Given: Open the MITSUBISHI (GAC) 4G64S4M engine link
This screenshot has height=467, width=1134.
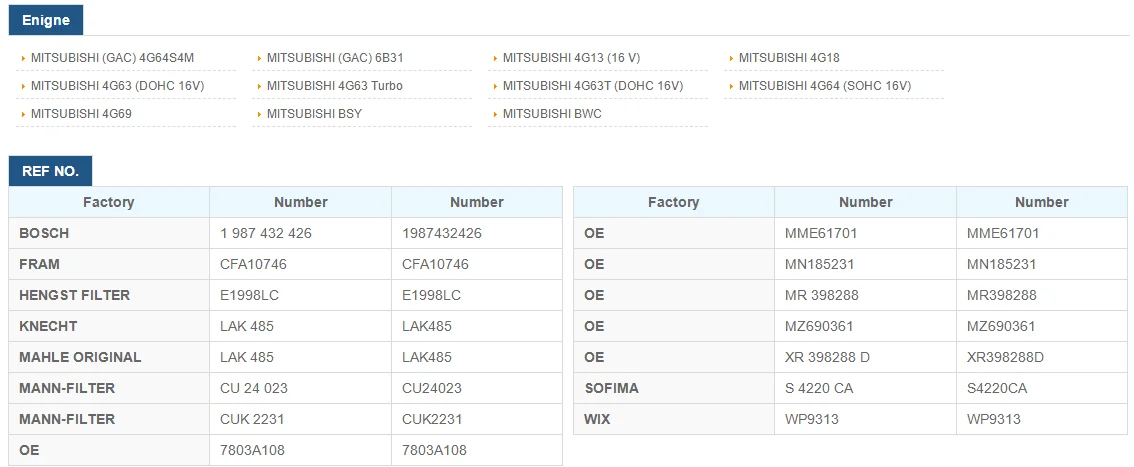Looking at the screenshot, I should 112,57.
